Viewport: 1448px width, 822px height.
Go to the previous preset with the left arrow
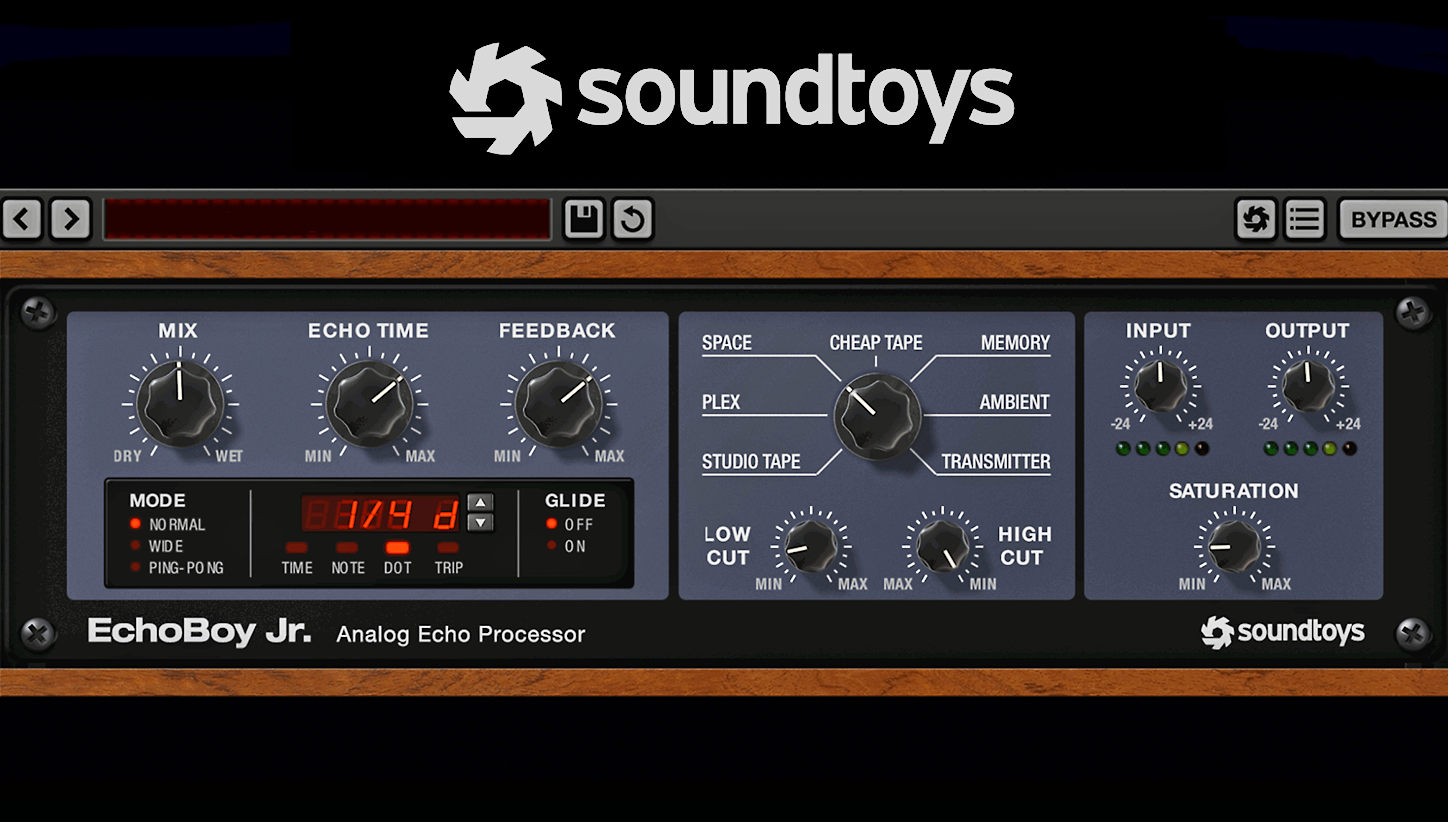point(22,219)
